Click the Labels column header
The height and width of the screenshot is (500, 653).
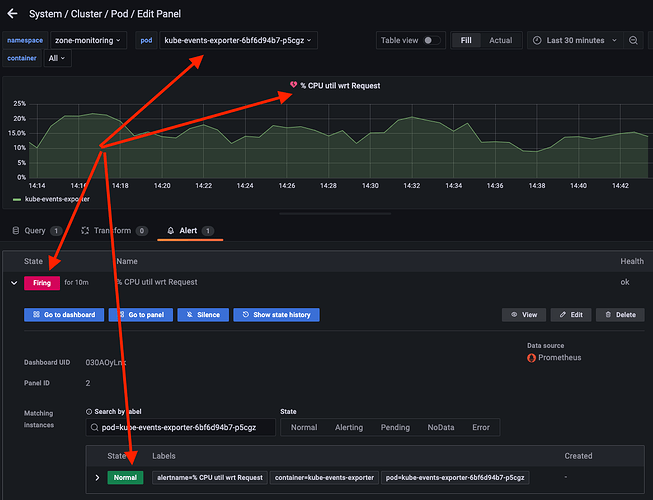[164, 456]
